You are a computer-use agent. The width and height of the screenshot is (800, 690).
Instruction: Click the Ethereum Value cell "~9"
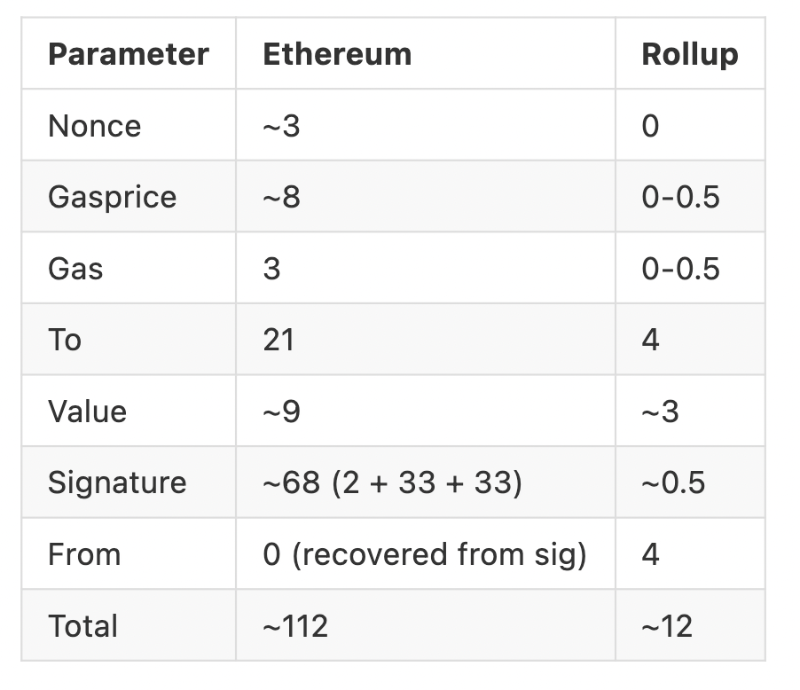click(x=281, y=411)
